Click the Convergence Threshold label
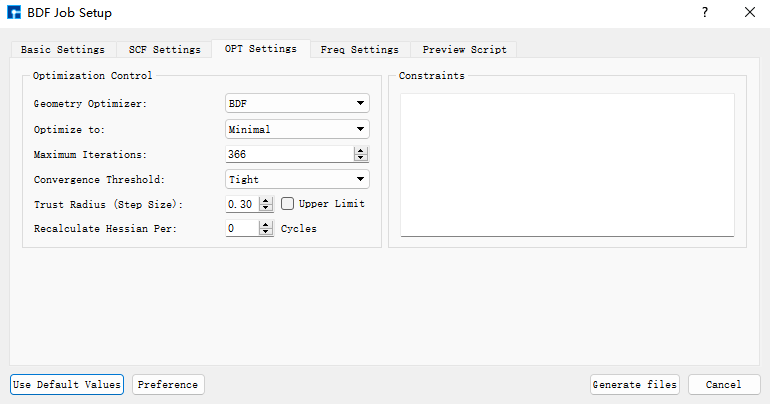This screenshot has width=770, height=404. (99, 180)
